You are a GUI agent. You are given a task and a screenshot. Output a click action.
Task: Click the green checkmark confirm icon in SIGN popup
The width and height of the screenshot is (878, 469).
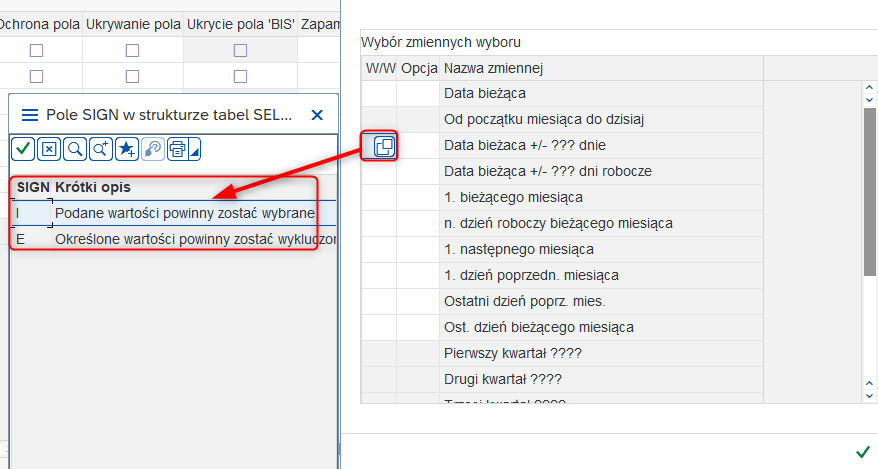coord(22,149)
